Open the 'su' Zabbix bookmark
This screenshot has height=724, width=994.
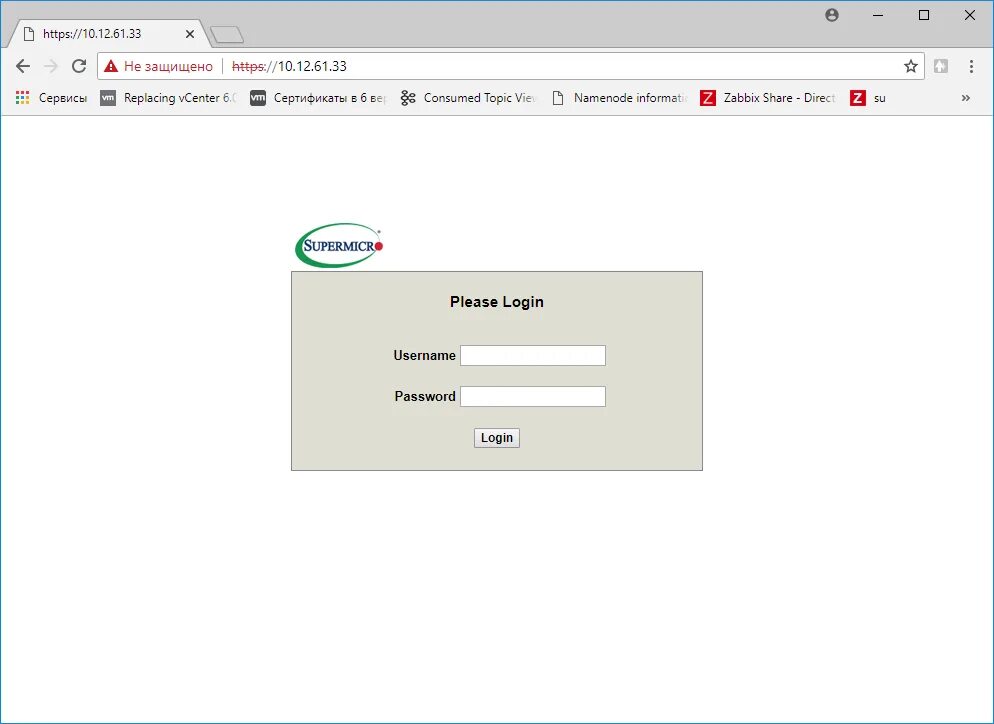868,98
